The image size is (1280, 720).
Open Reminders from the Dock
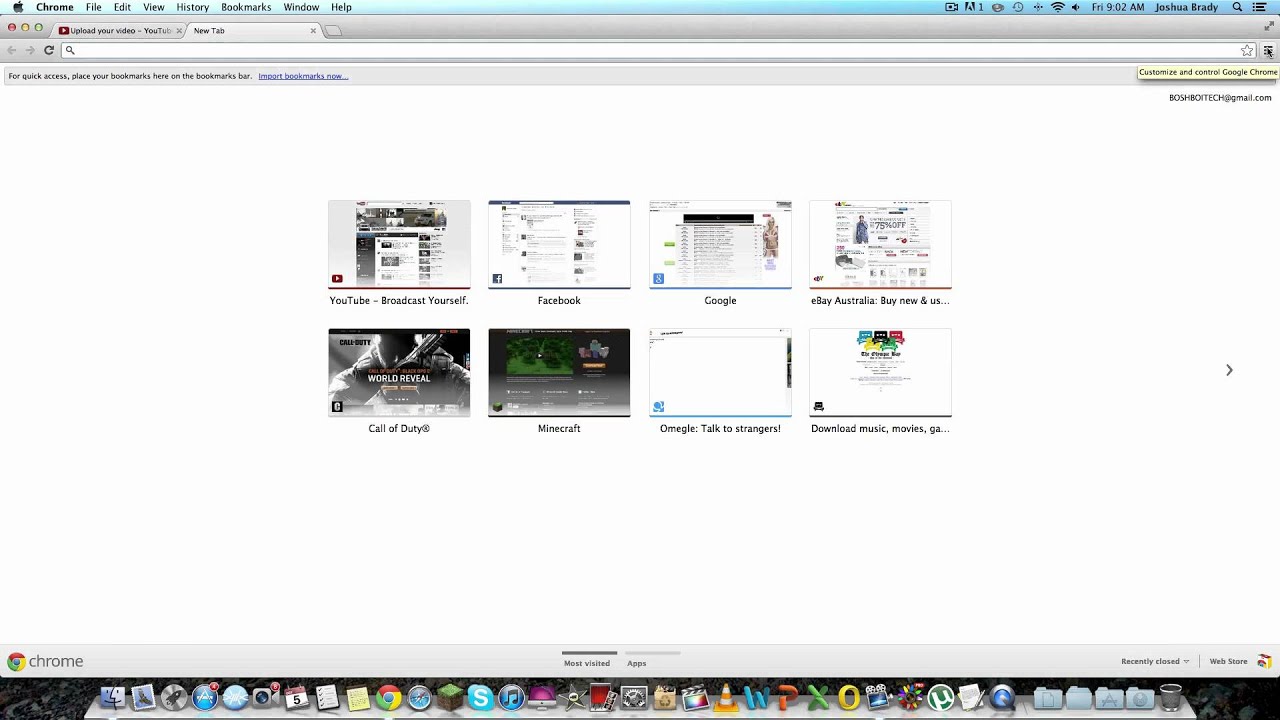[327, 697]
